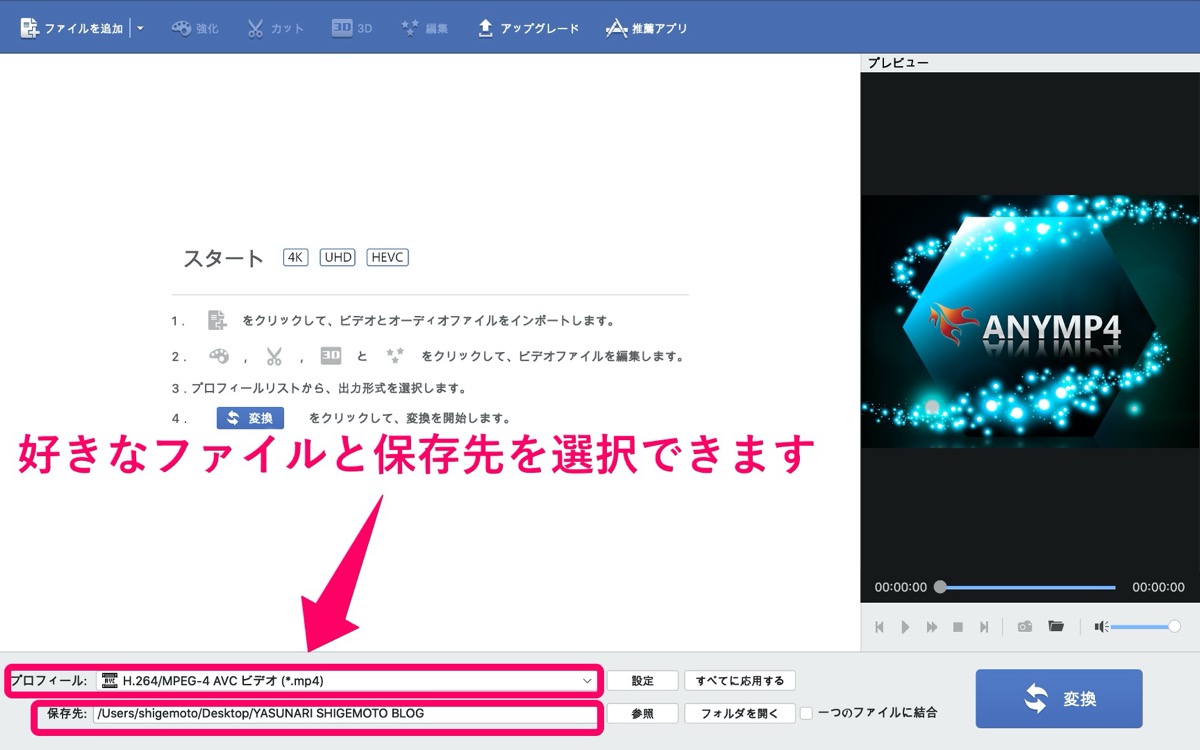The image size is (1200, 750).
Task: Stop the preview playback
Action: [x=958, y=627]
